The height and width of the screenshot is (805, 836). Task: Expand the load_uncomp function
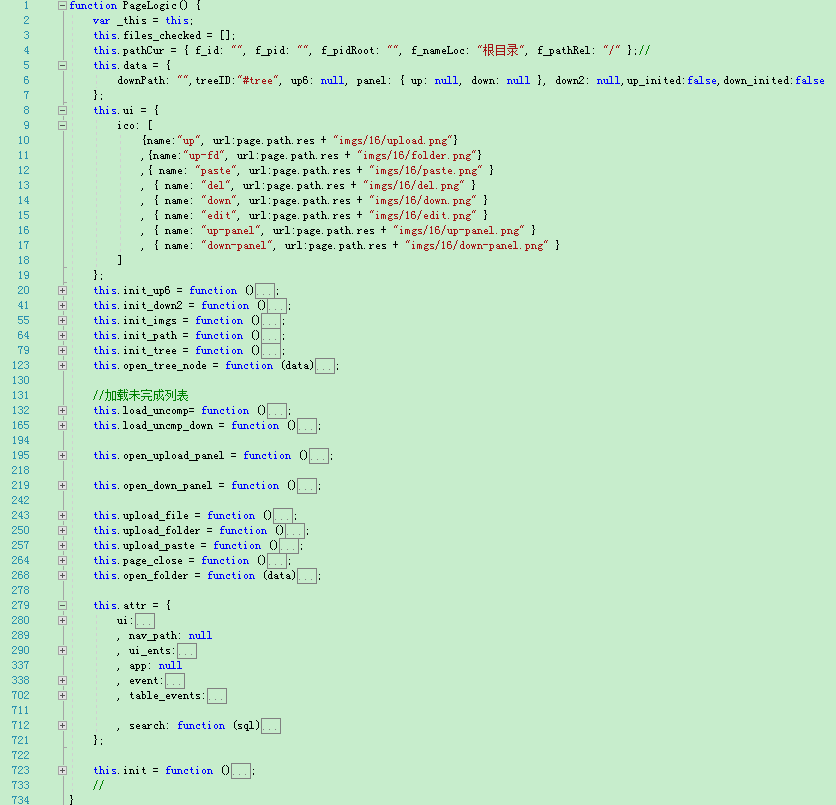click(62, 410)
